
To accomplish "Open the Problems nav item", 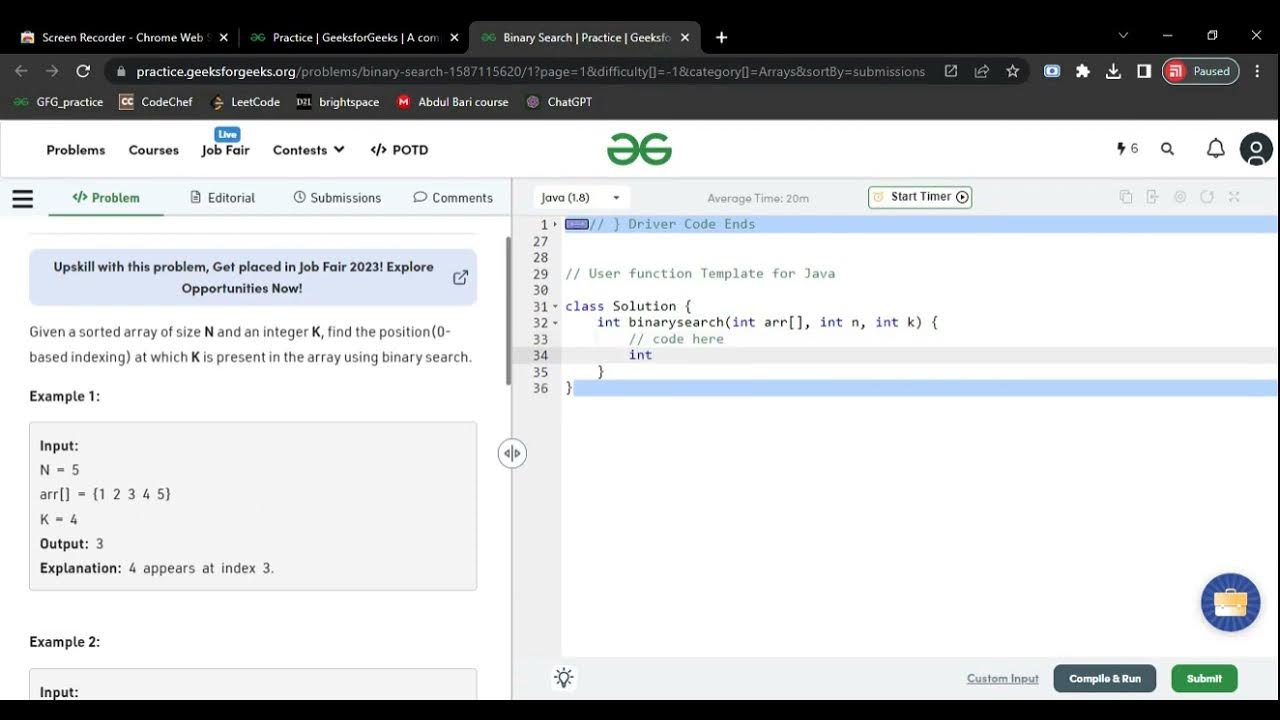I will click(76, 150).
